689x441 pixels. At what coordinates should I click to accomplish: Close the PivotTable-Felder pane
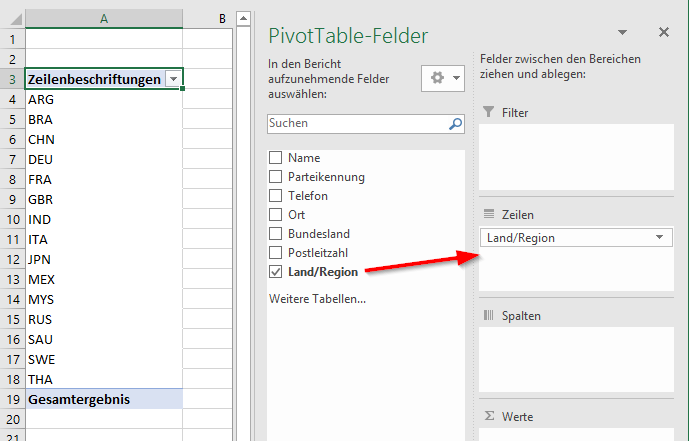664,33
